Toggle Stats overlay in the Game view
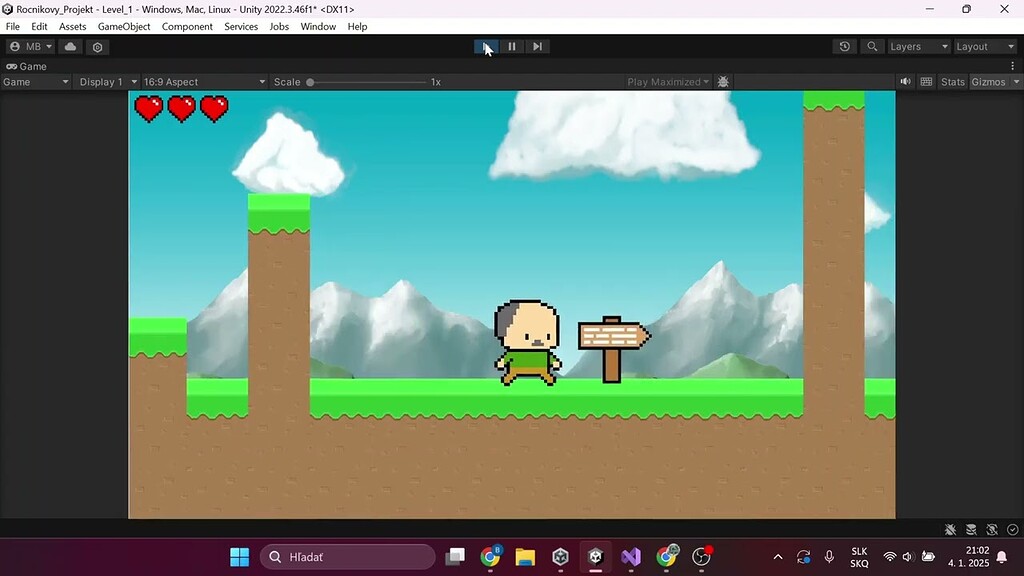 [x=952, y=81]
